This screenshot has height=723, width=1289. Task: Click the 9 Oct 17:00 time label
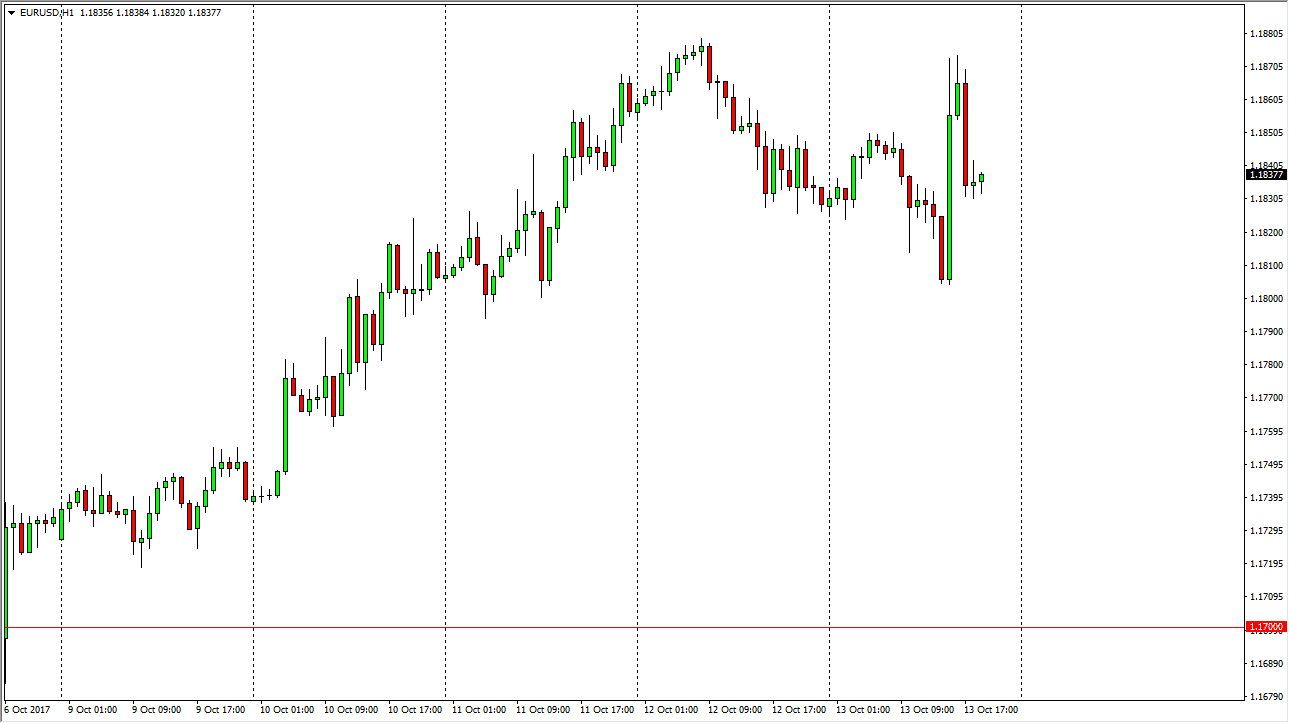[x=219, y=710]
